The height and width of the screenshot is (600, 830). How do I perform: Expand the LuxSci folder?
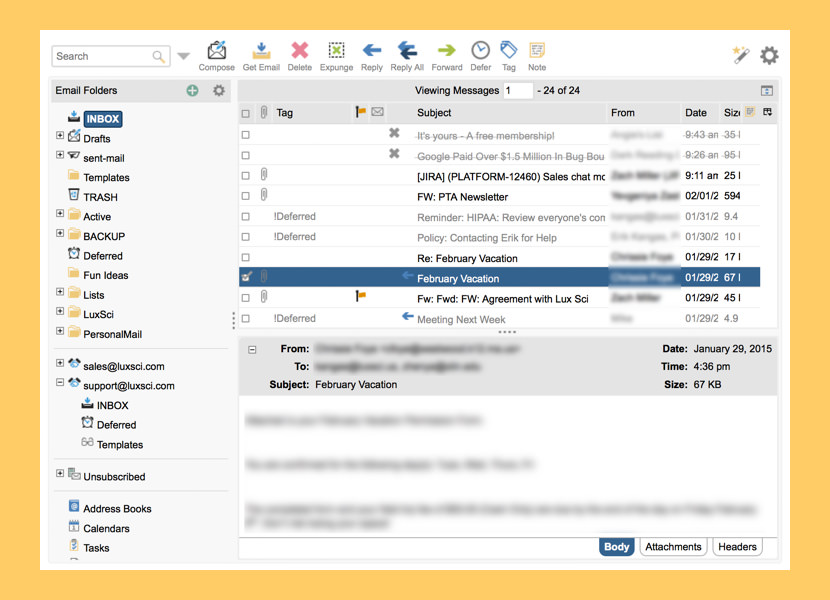click(60, 311)
